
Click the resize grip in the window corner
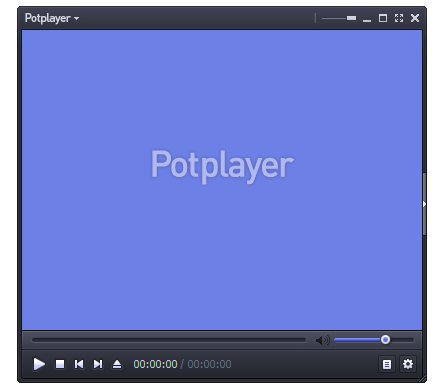pyautogui.click(x=423, y=379)
